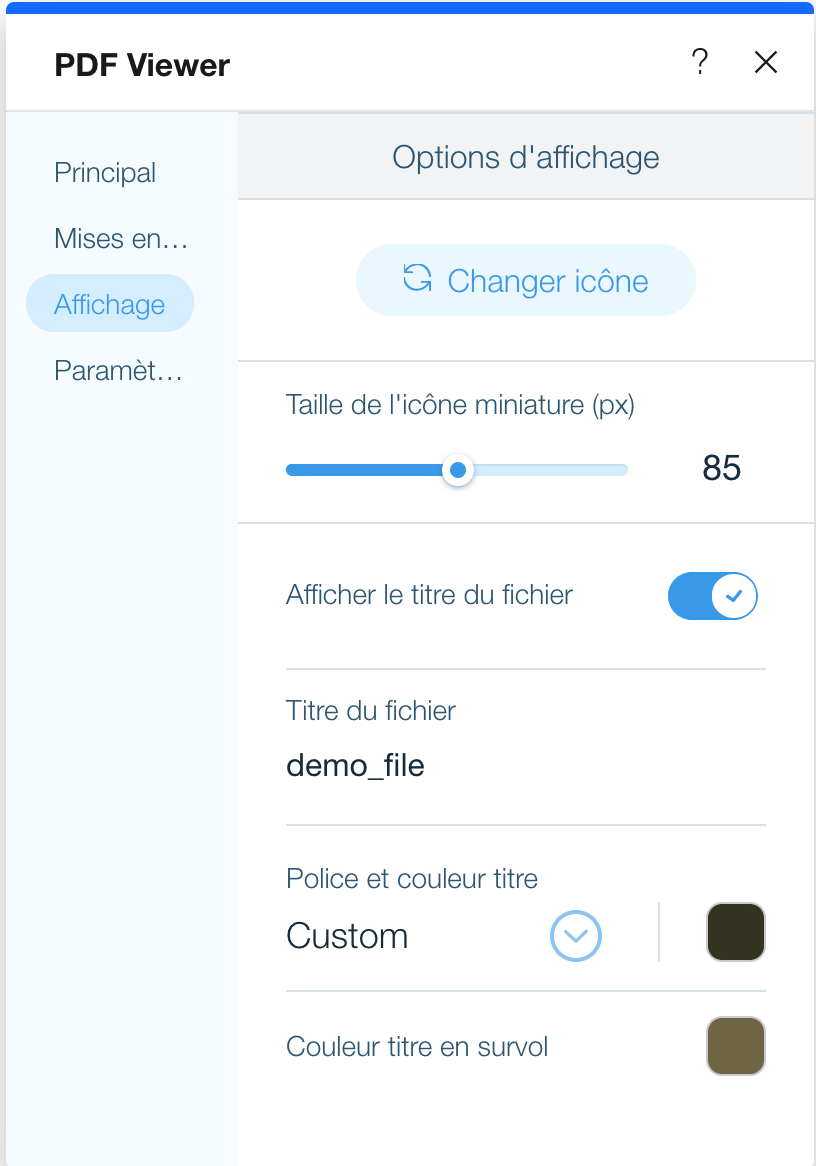Open the Paramètres section
This screenshot has height=1166, width=816.
coord(118,371)
